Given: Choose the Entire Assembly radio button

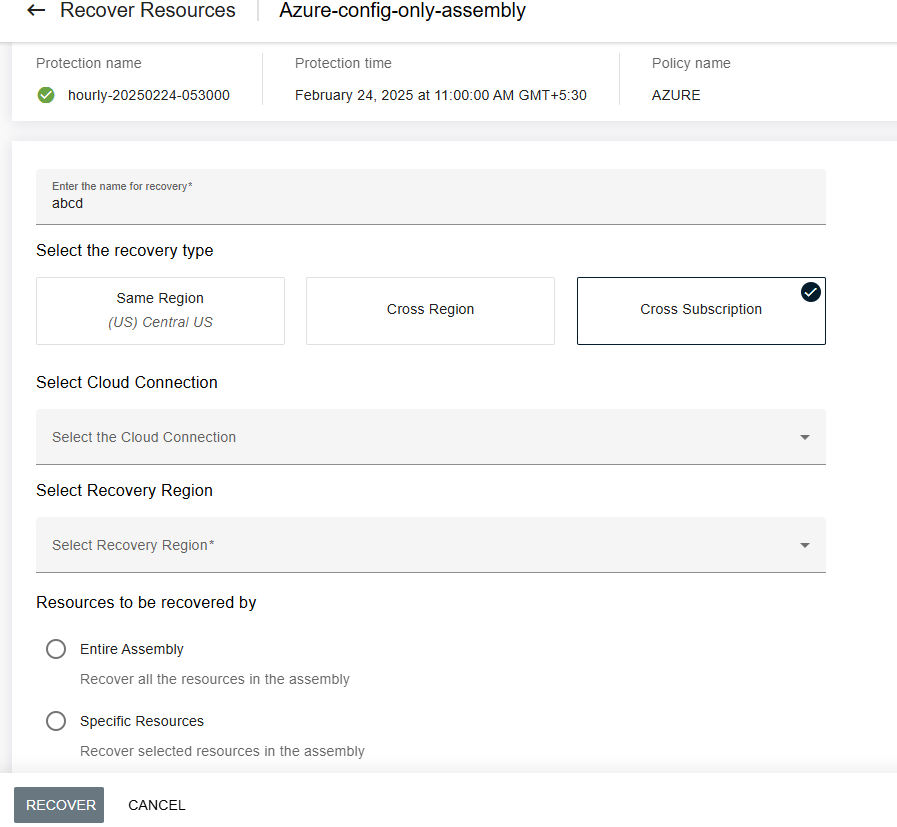Looking at the screenshot, I should coord(56,649).
